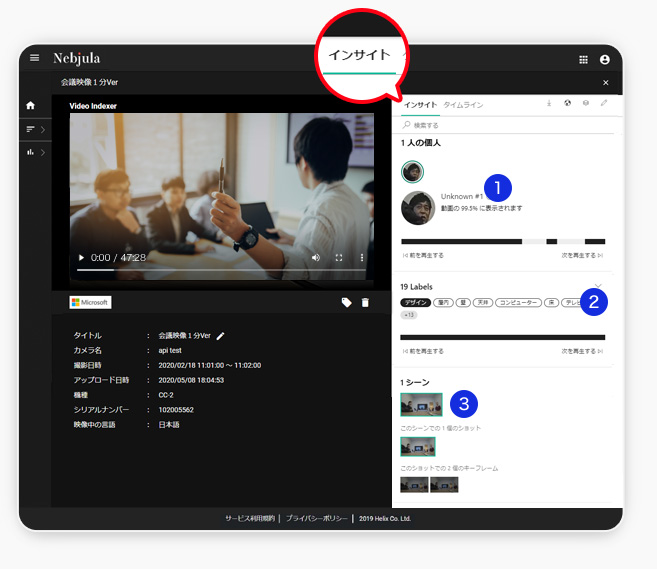Select the shot thumbnail in this scene
The image size is (657, 569).
418,447
